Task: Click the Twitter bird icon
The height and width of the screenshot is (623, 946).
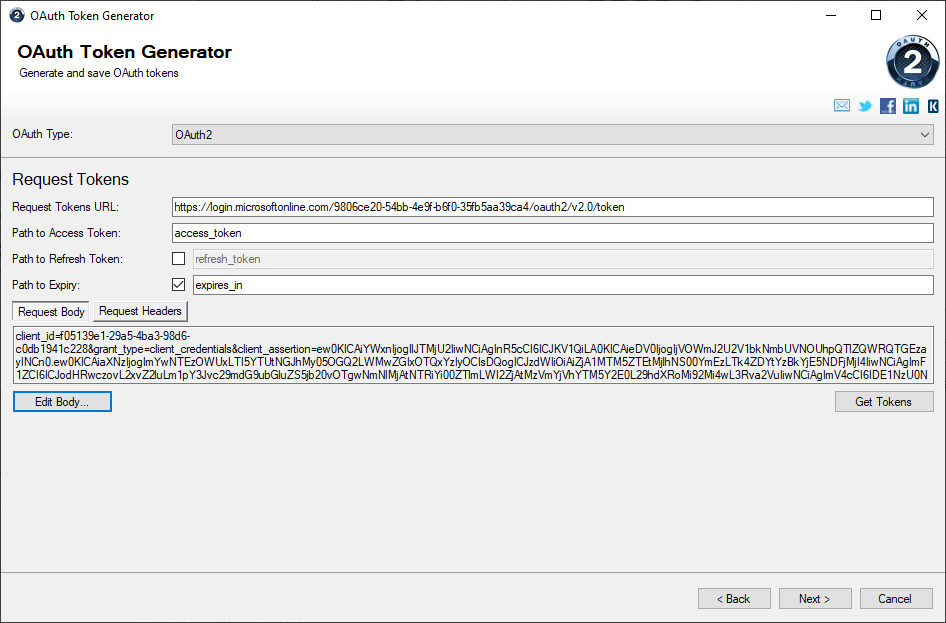Action: pos(864,106)
